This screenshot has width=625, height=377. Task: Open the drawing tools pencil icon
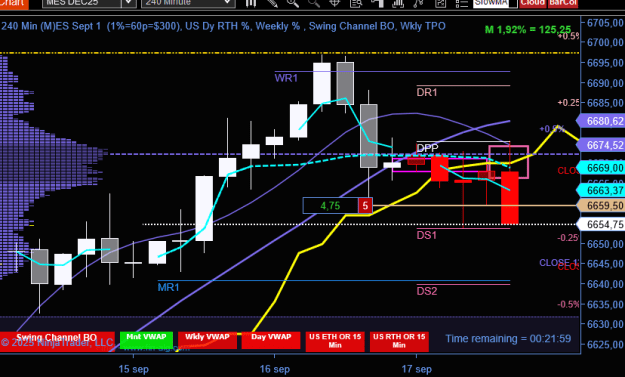pyautogui.click(x=272, y=3)
